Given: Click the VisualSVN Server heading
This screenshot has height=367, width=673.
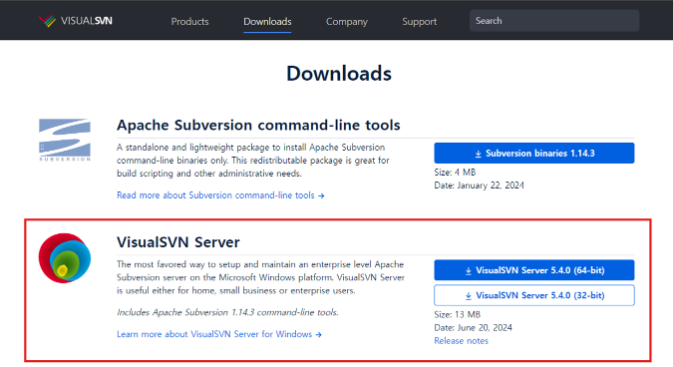Looking at the screenshot, I should [x=178, y=242].
